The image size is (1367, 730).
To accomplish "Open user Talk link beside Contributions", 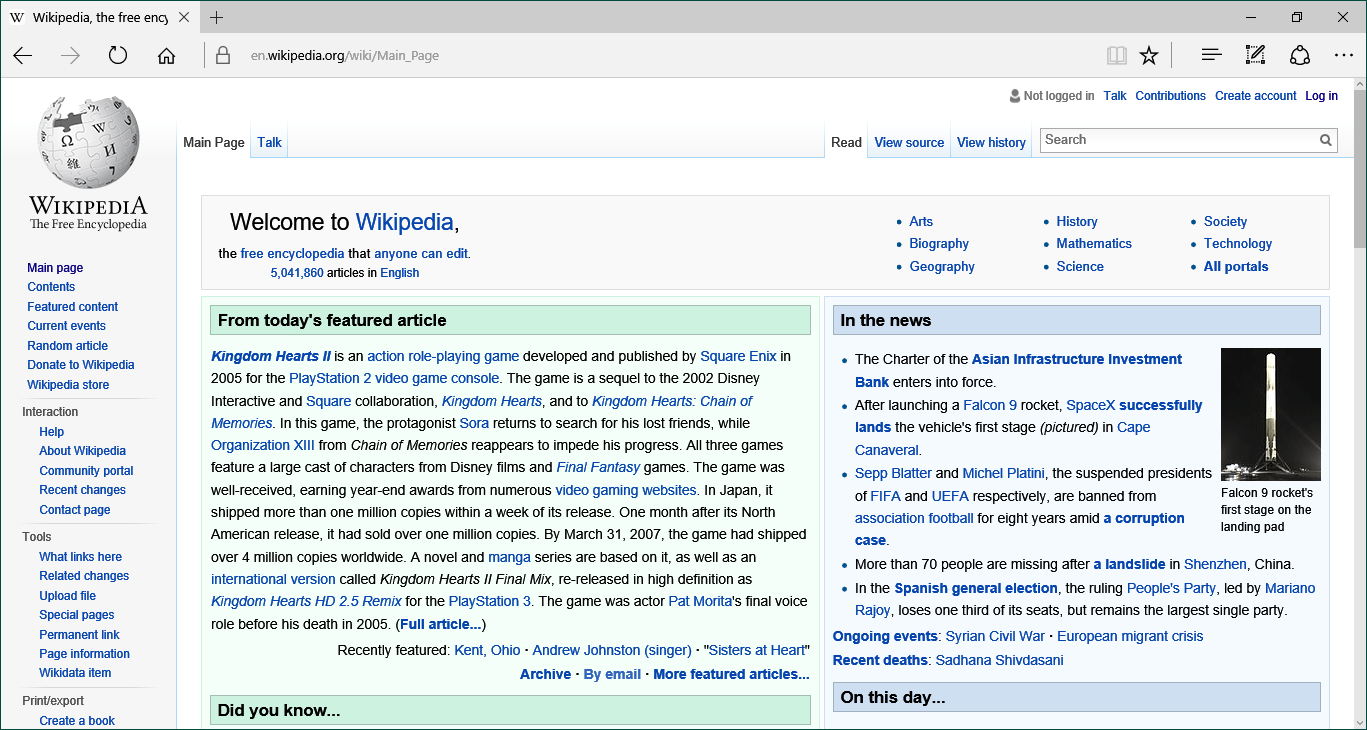I will (1115, 96).
